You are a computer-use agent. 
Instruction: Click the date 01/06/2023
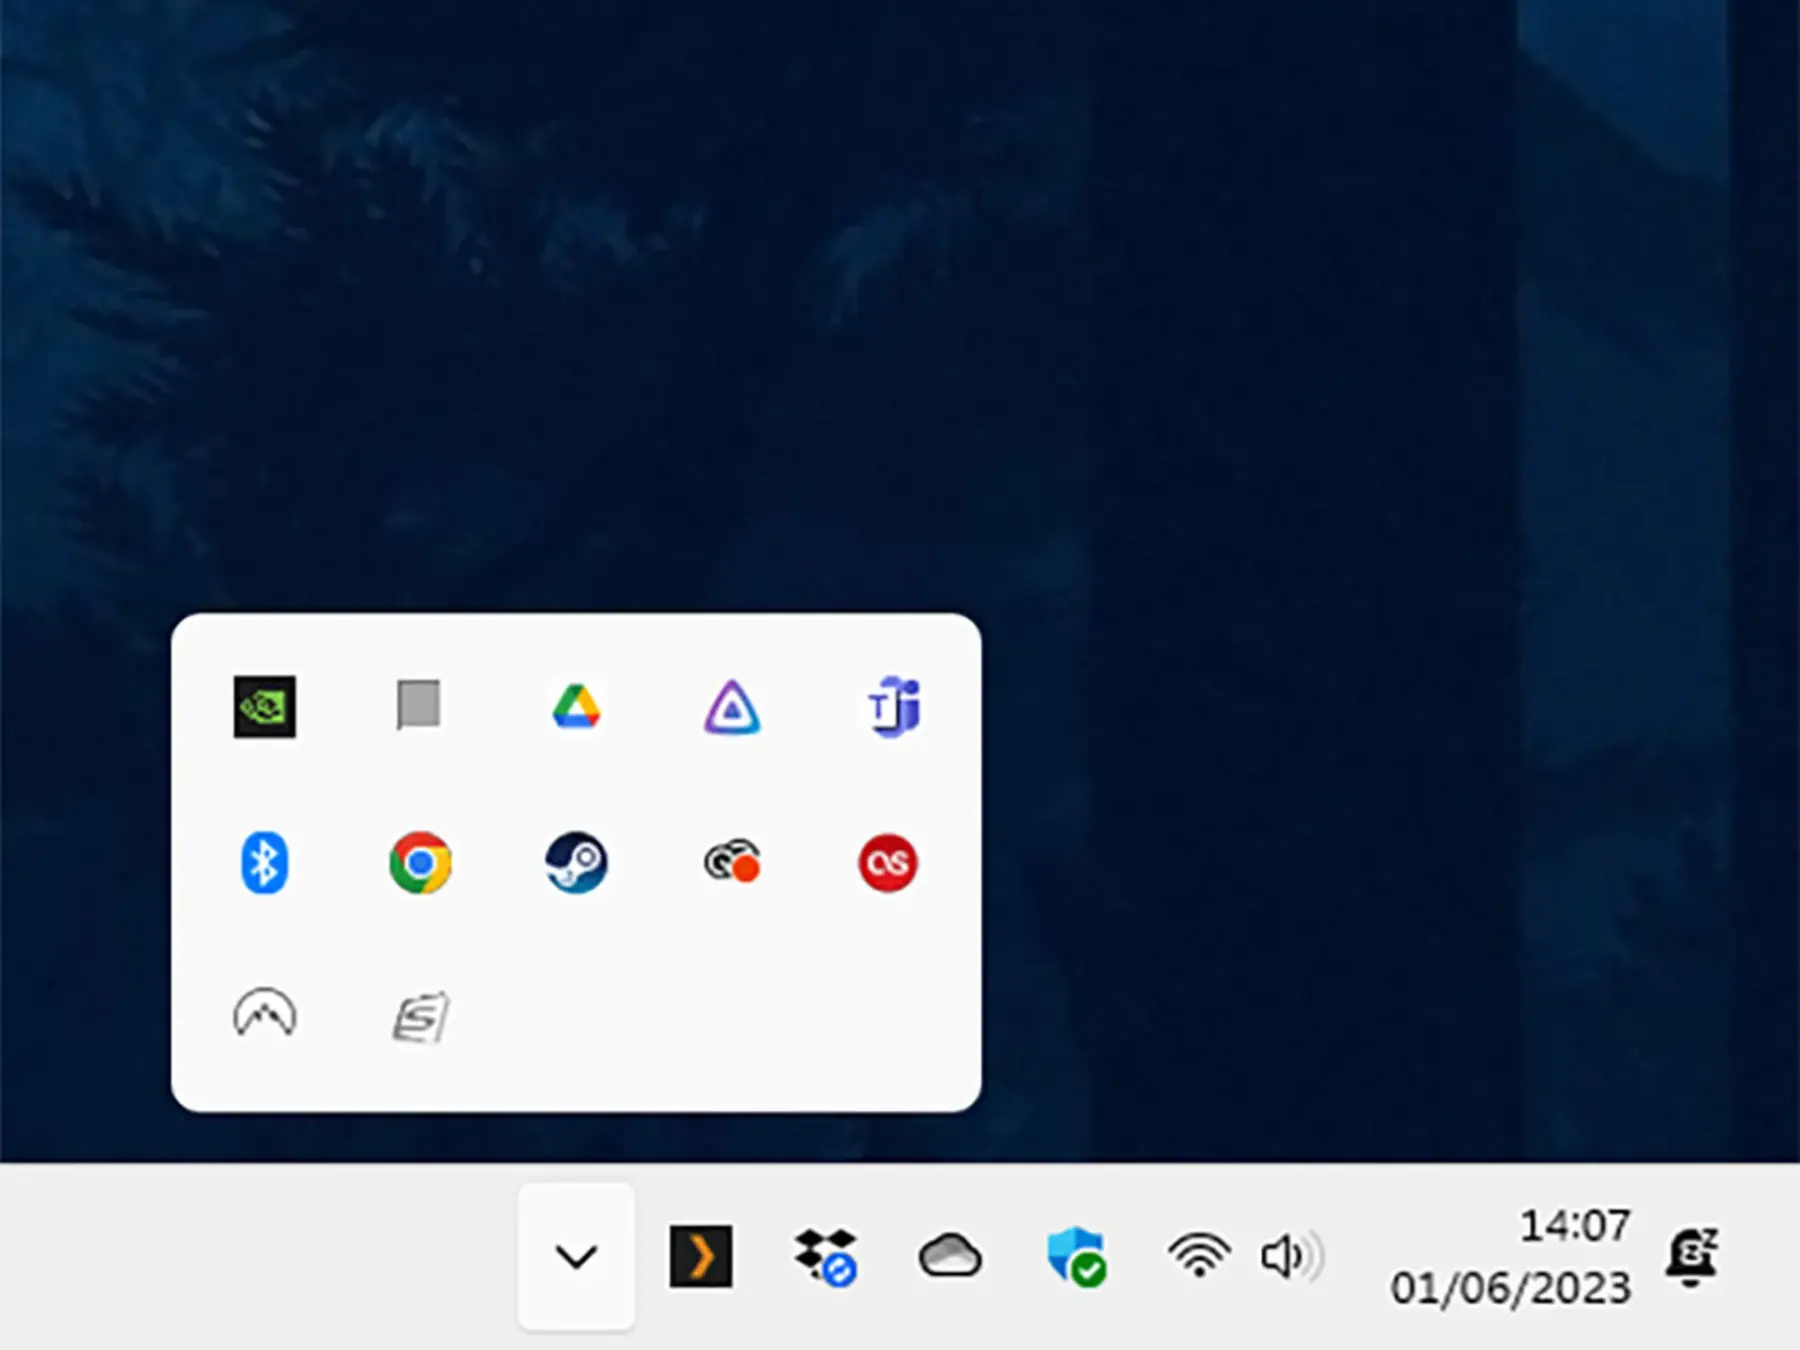click(1511, 1288)
